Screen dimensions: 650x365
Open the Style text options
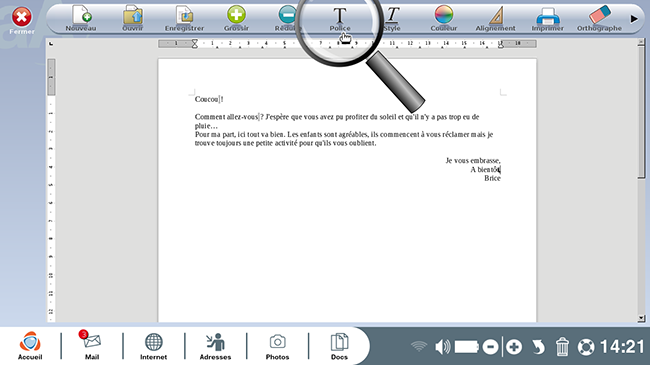click(392, 19)
